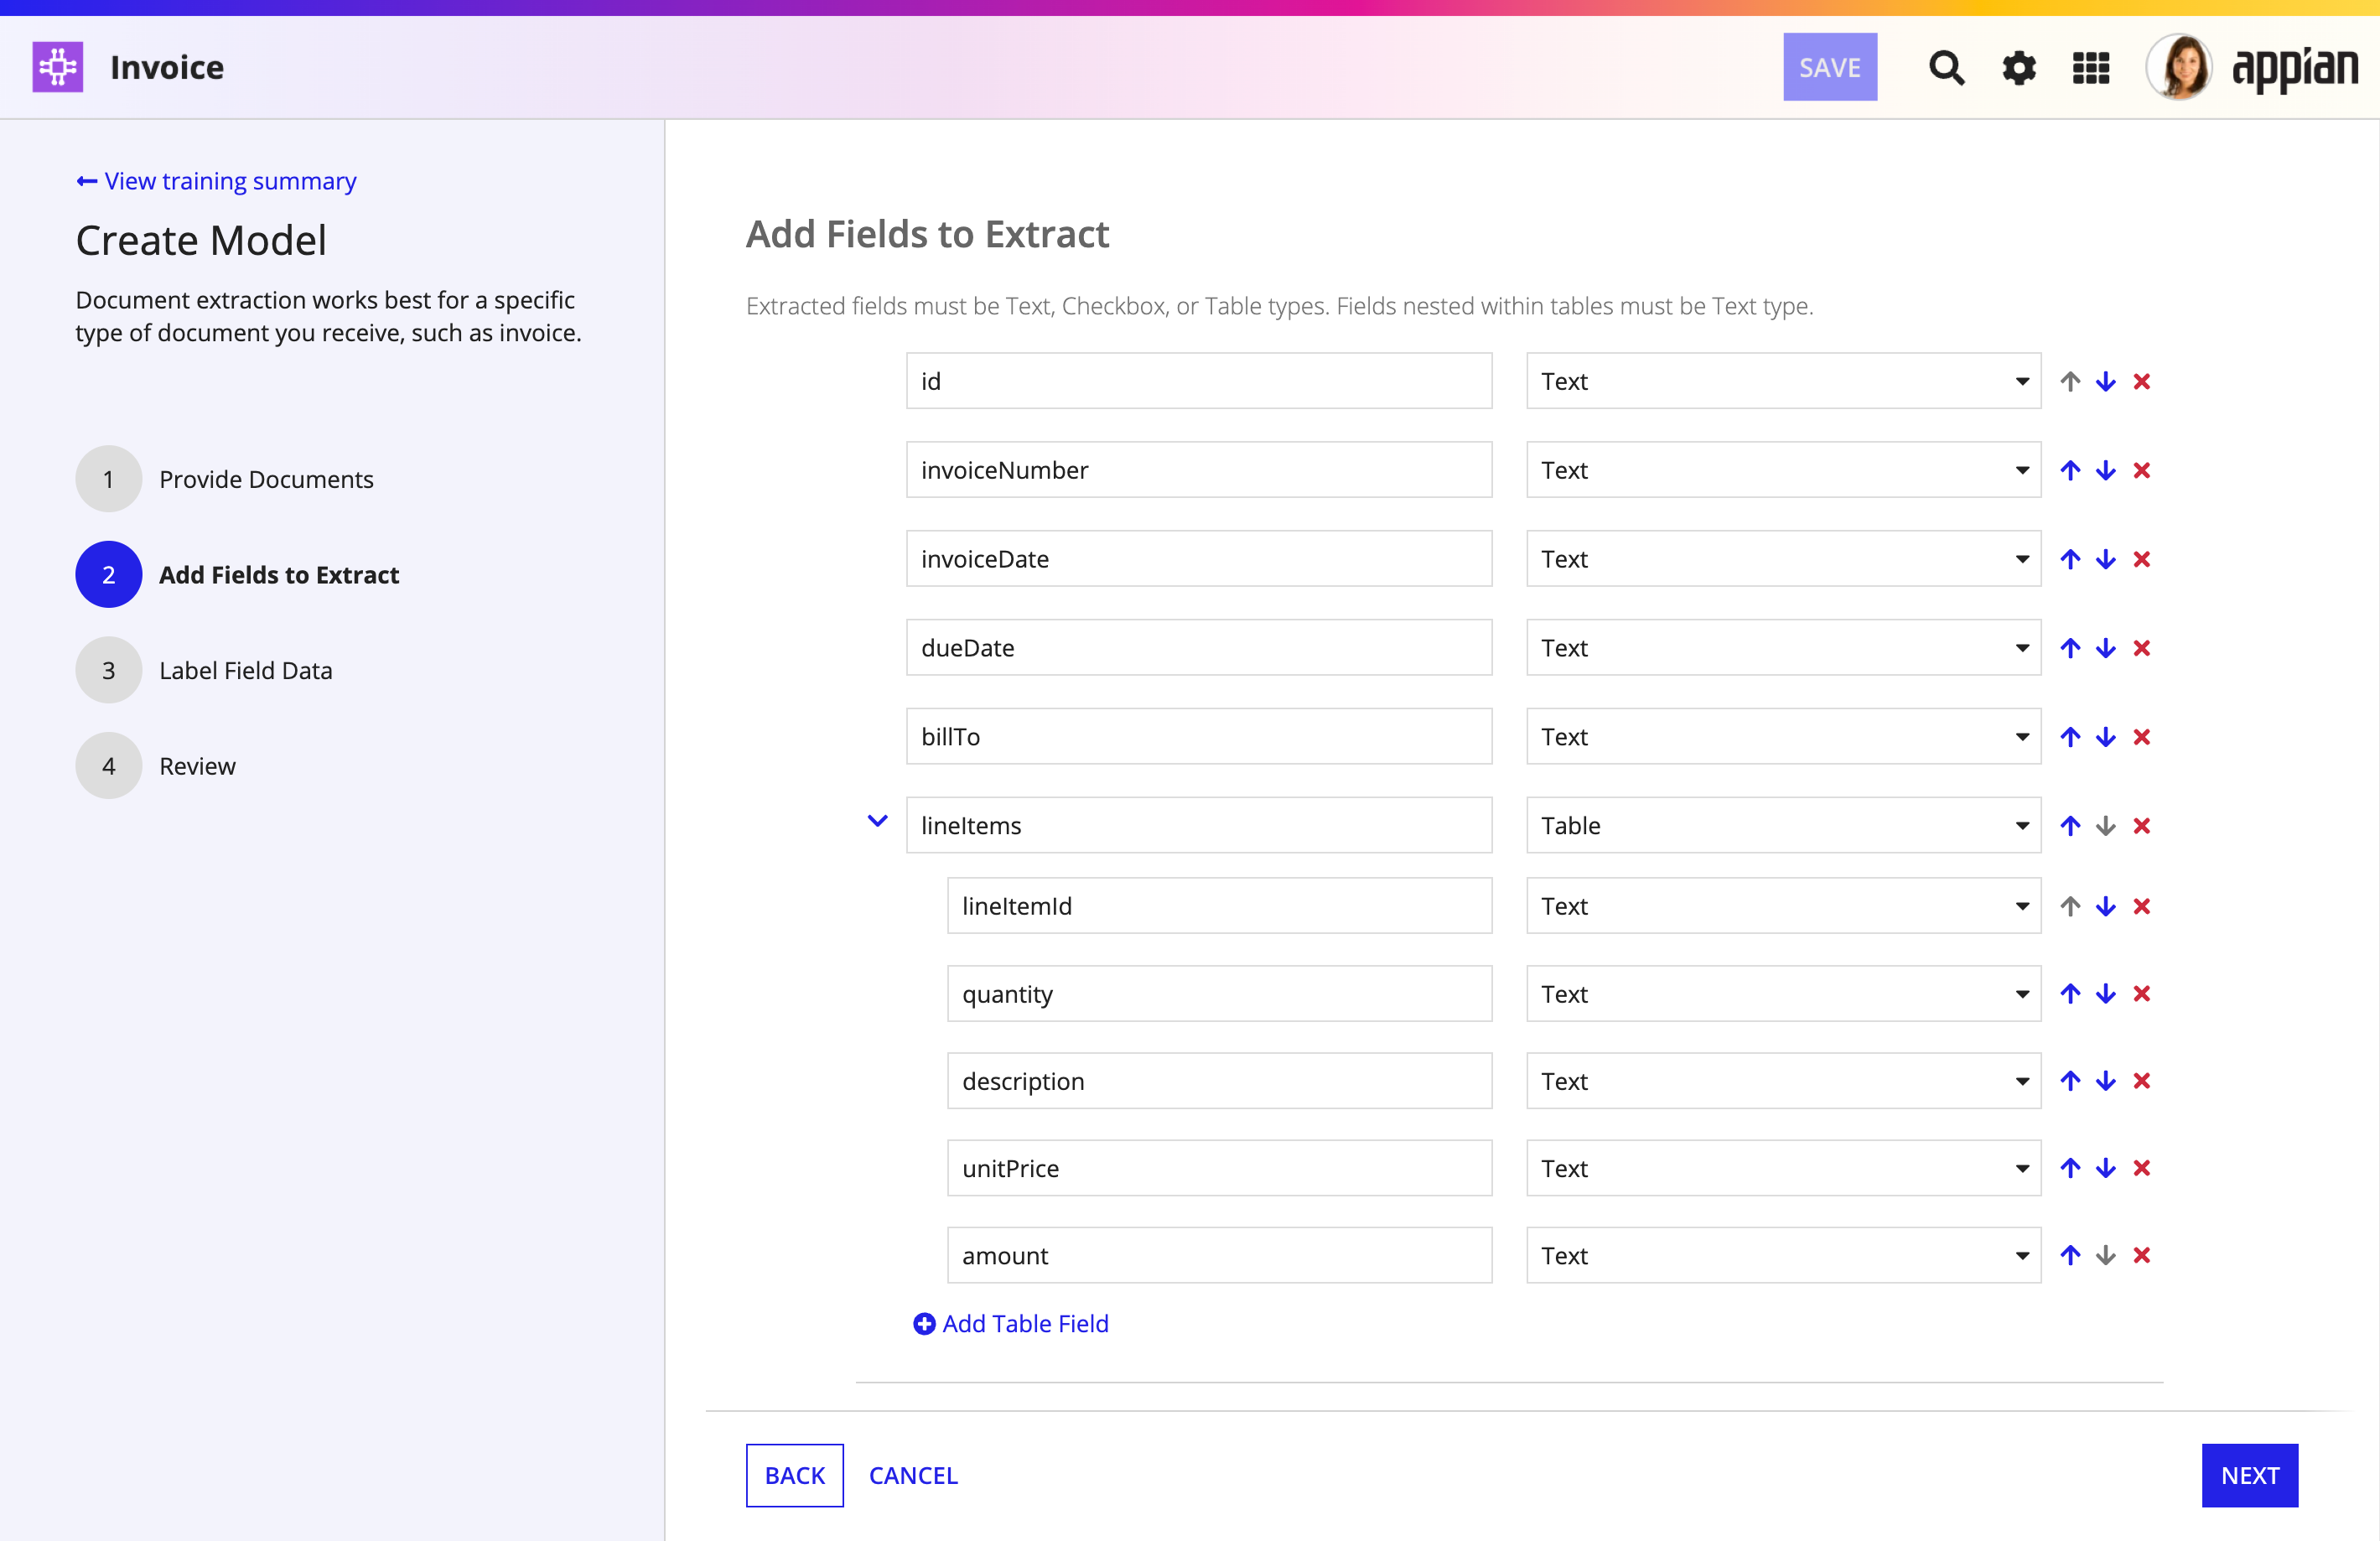Remove the quantity table field
Screen dimensions: 2380x1541
pos(2141,994)
